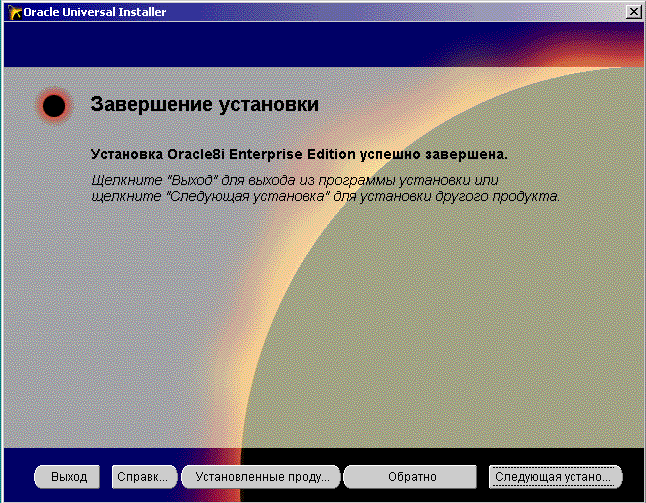Open help via the Справк... button
Viewport: 646px width, 503px height.
[144, 477]
